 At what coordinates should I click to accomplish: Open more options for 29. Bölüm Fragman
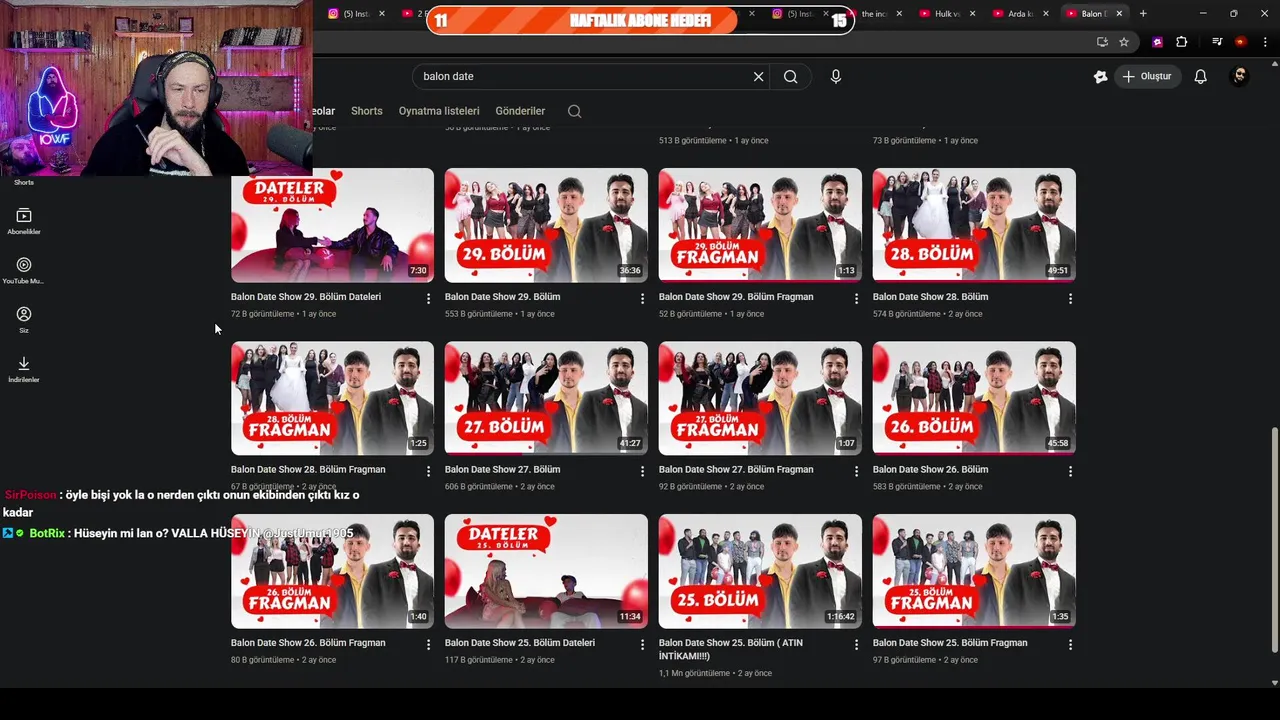click(856, 298)
